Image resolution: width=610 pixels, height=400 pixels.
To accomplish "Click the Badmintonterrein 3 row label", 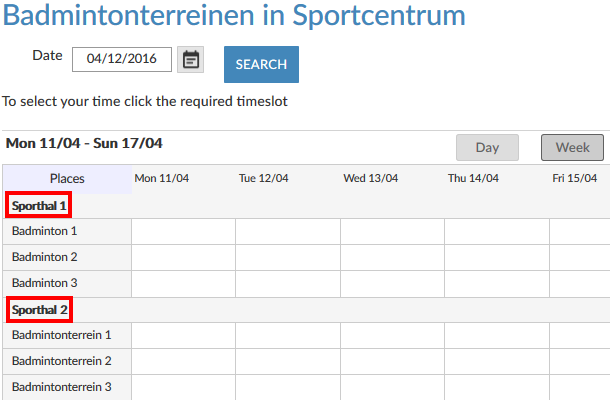I will point(62,387).
